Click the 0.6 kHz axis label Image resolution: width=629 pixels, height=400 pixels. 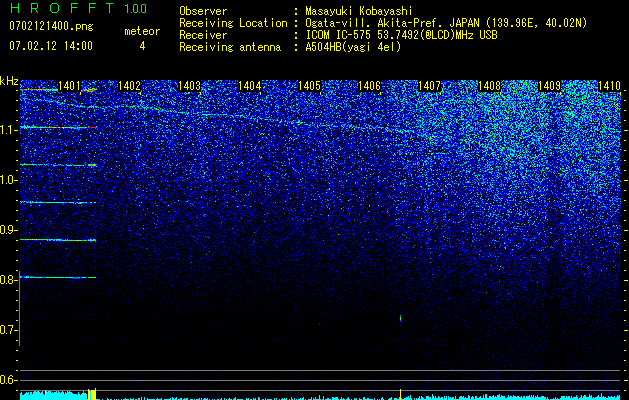[9, 380]
